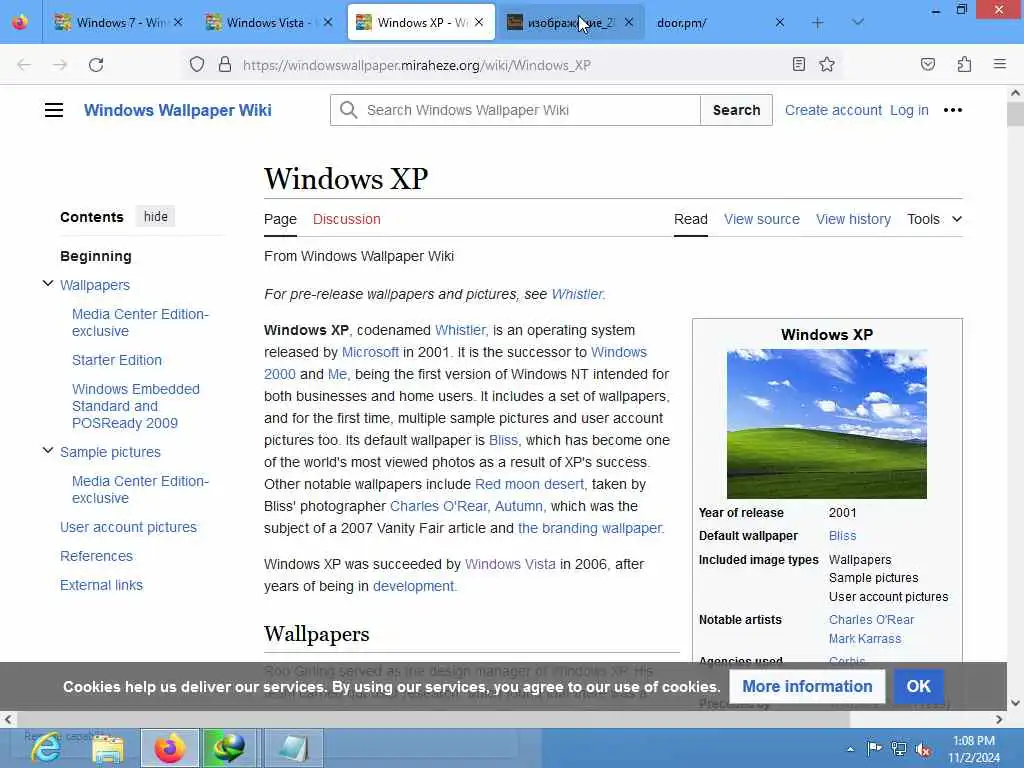Close the Windows XP tab
The height and width of the screenshot is (768, 1024).
coord(479,22)
